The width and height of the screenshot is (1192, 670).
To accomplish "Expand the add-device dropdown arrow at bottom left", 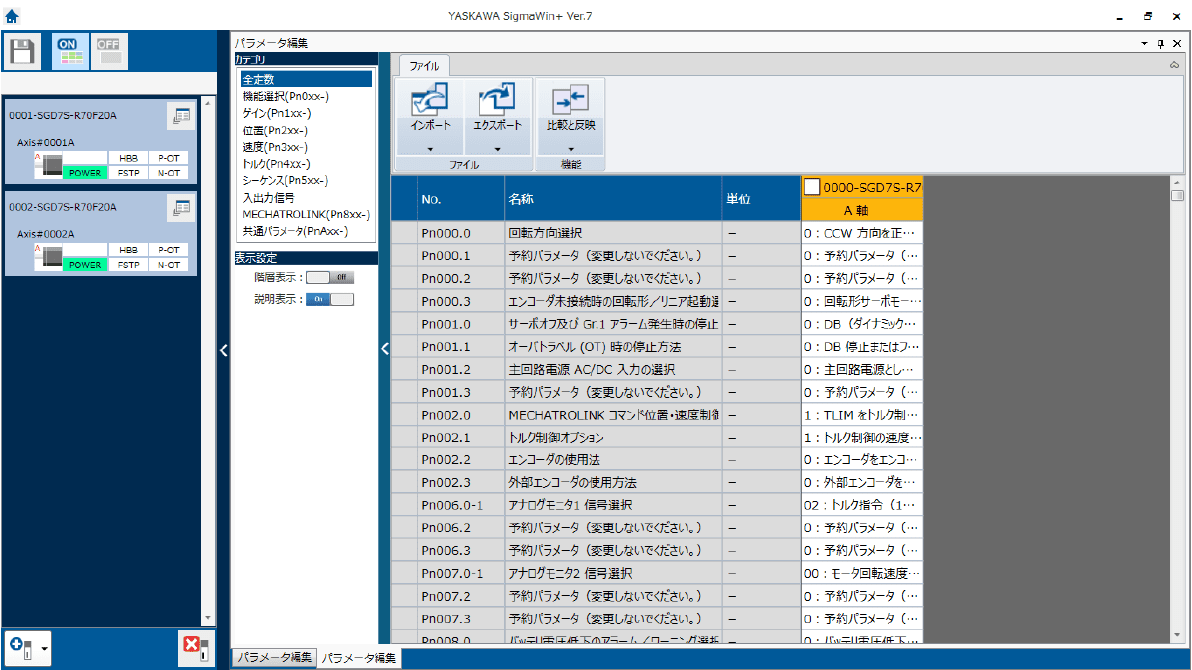I will pos(45,648).
